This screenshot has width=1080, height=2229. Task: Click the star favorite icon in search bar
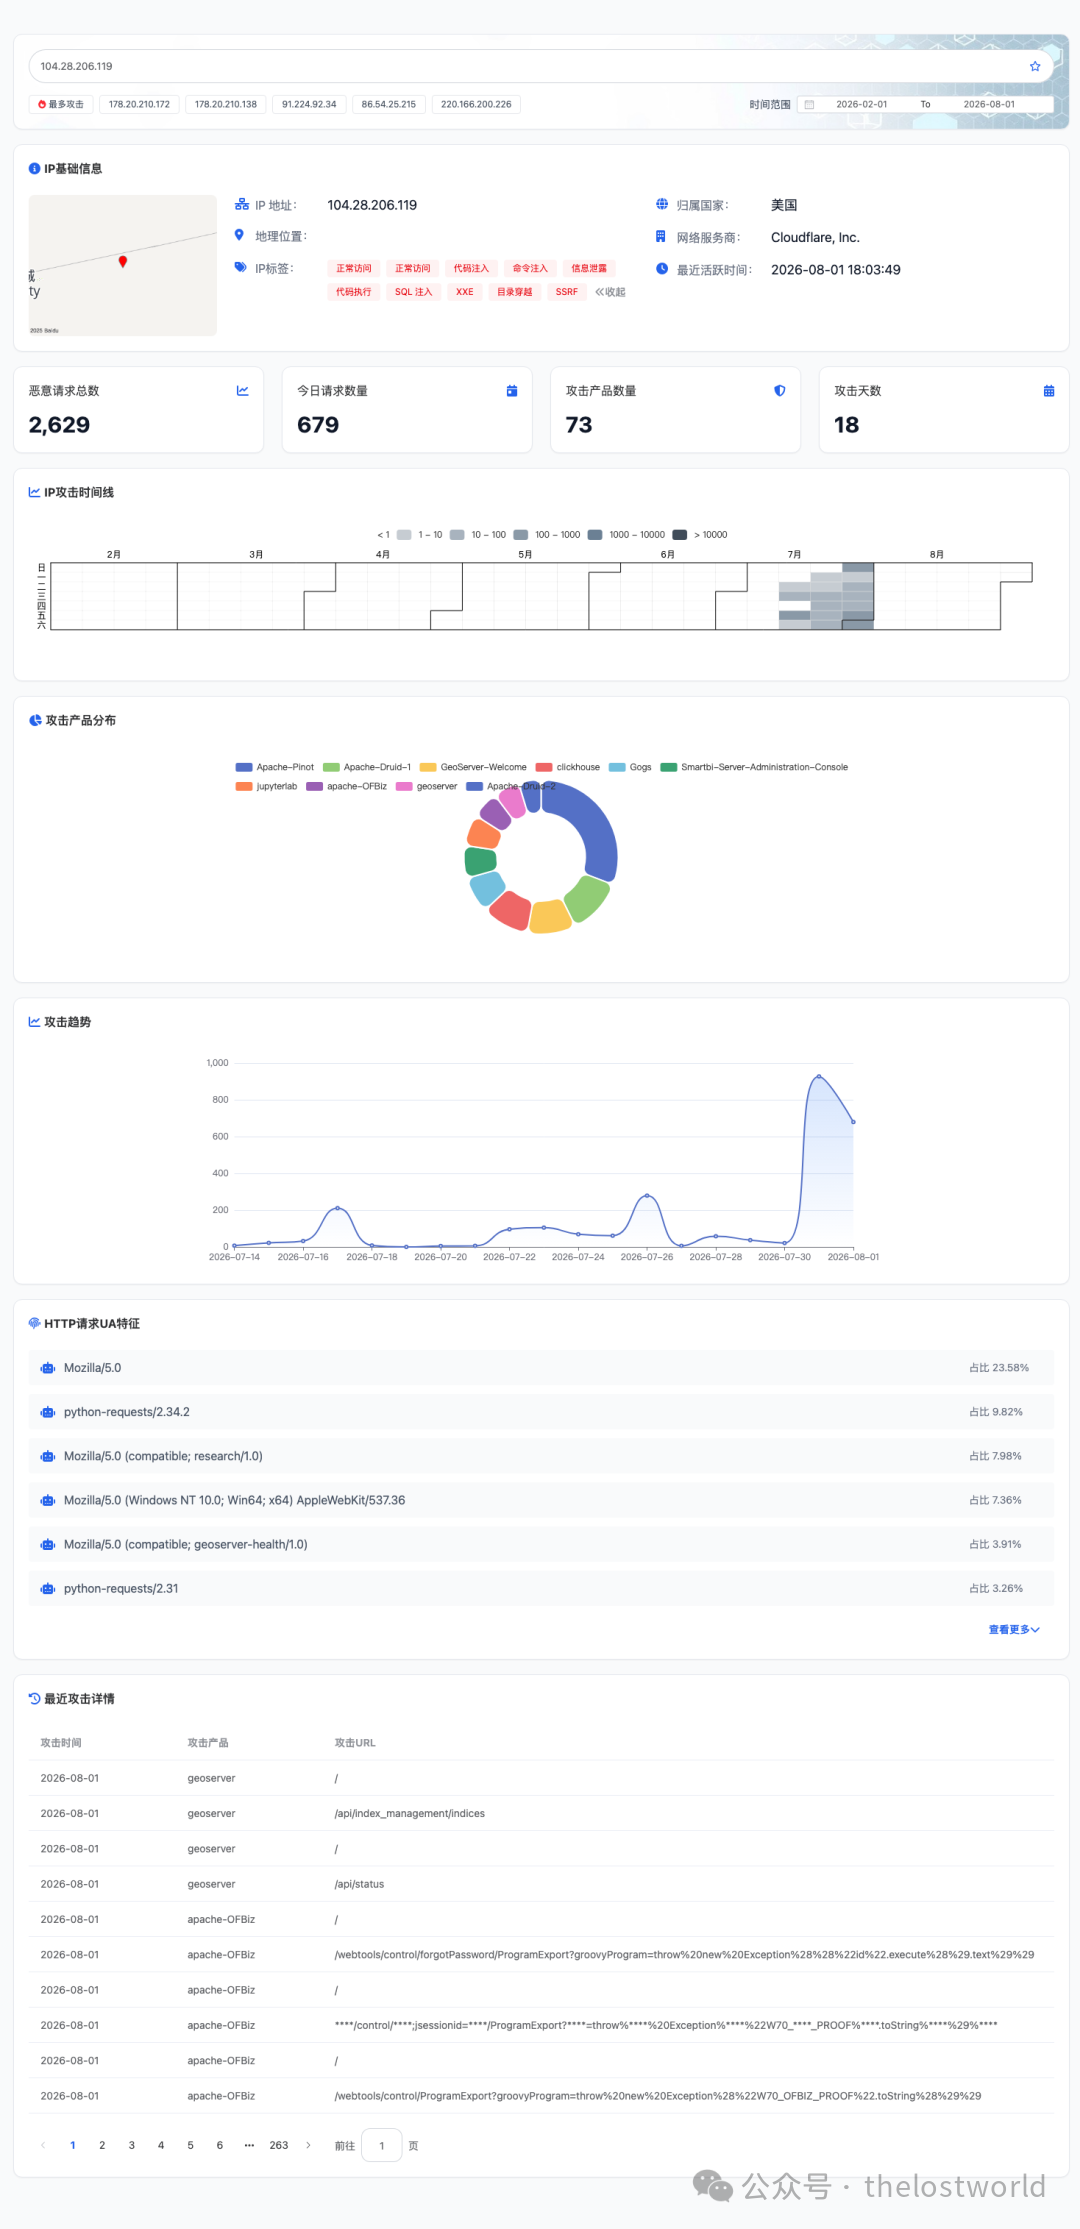click(1035, 67)
